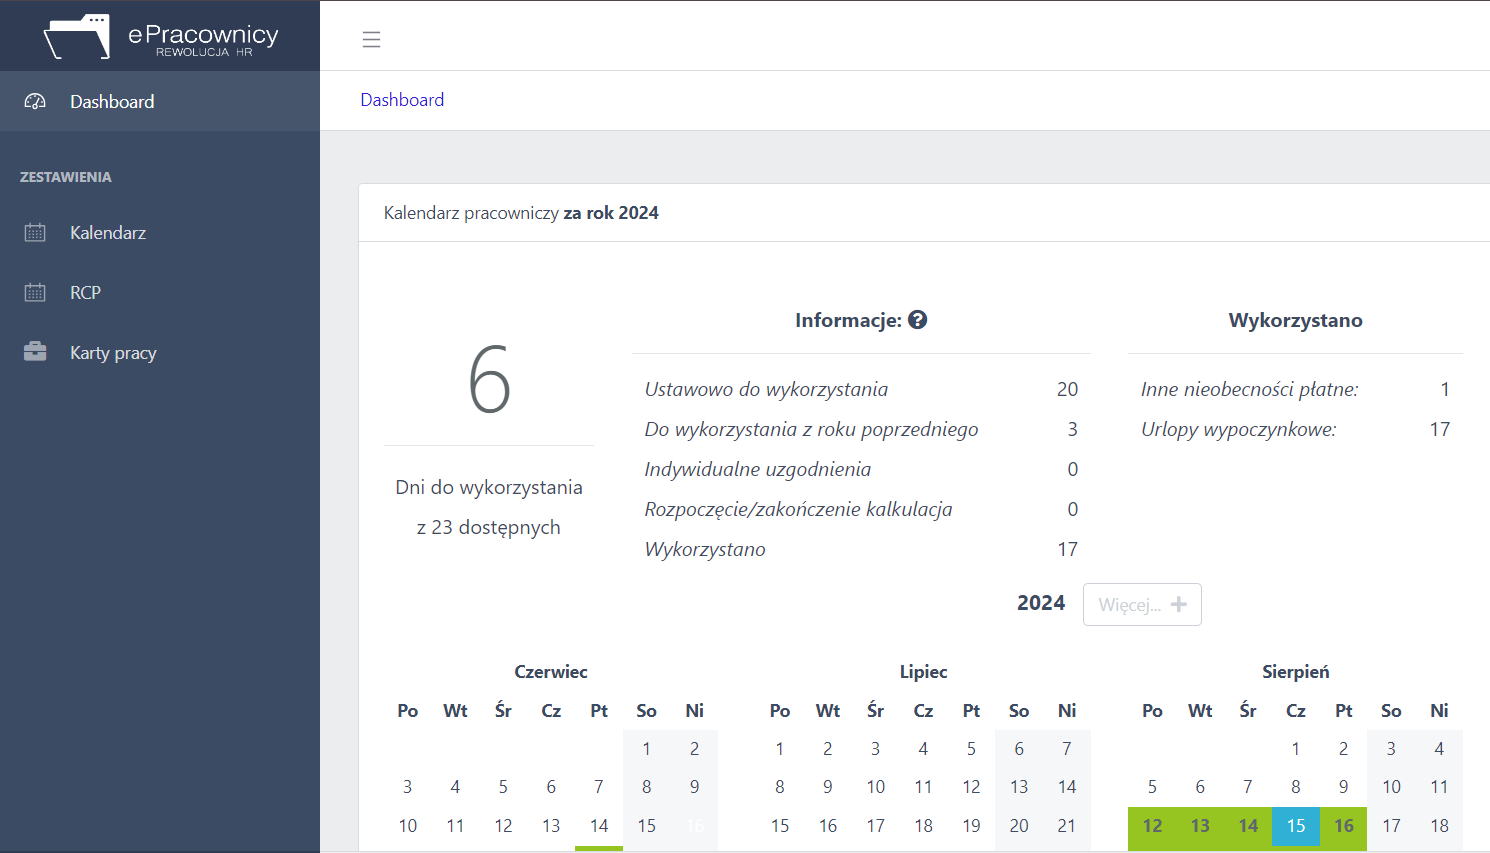The width and height of the screenshot is (1490, 853).
Task: Click the Urlopy wypoczynkowe value 17
Action: [1439, 429]
